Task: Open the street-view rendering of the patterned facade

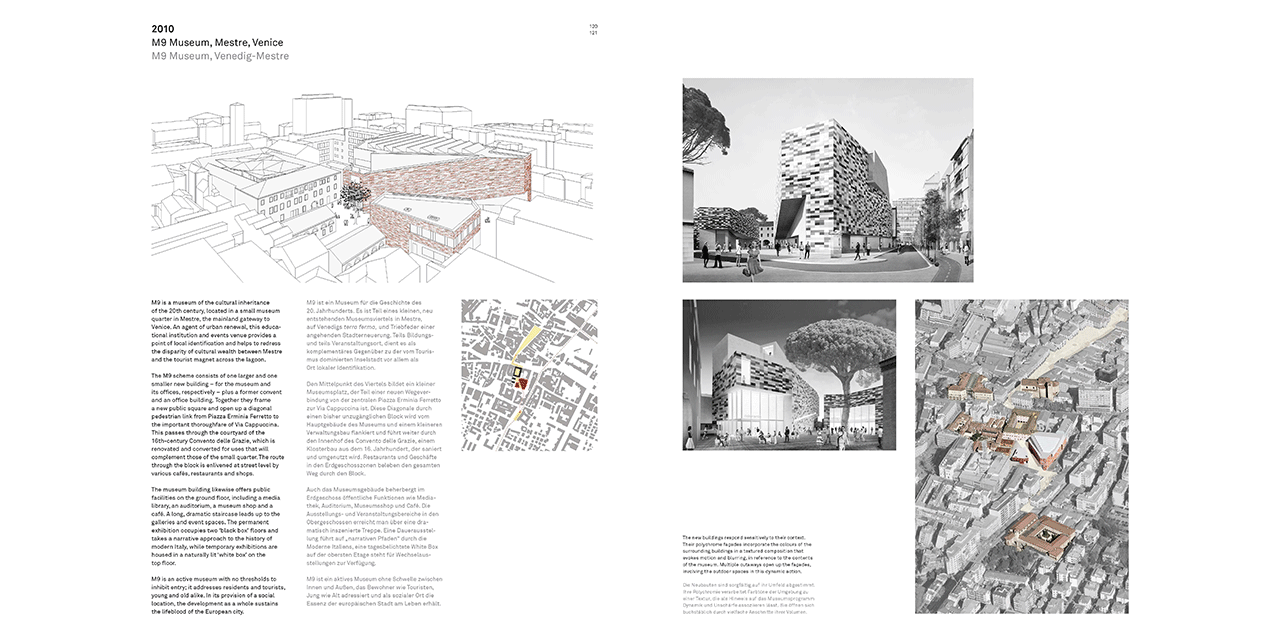Action: pyautogui.click(x=827, y=180)
